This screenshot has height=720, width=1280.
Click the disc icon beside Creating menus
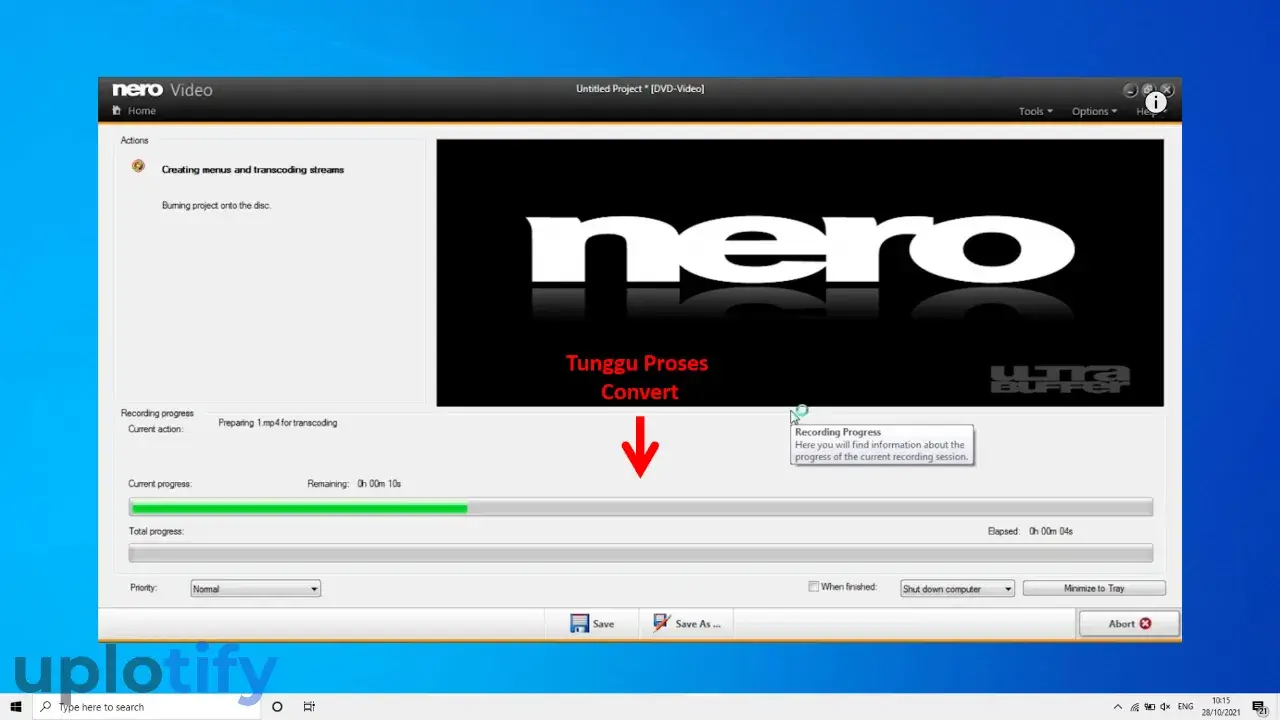[x=138, y=166]
